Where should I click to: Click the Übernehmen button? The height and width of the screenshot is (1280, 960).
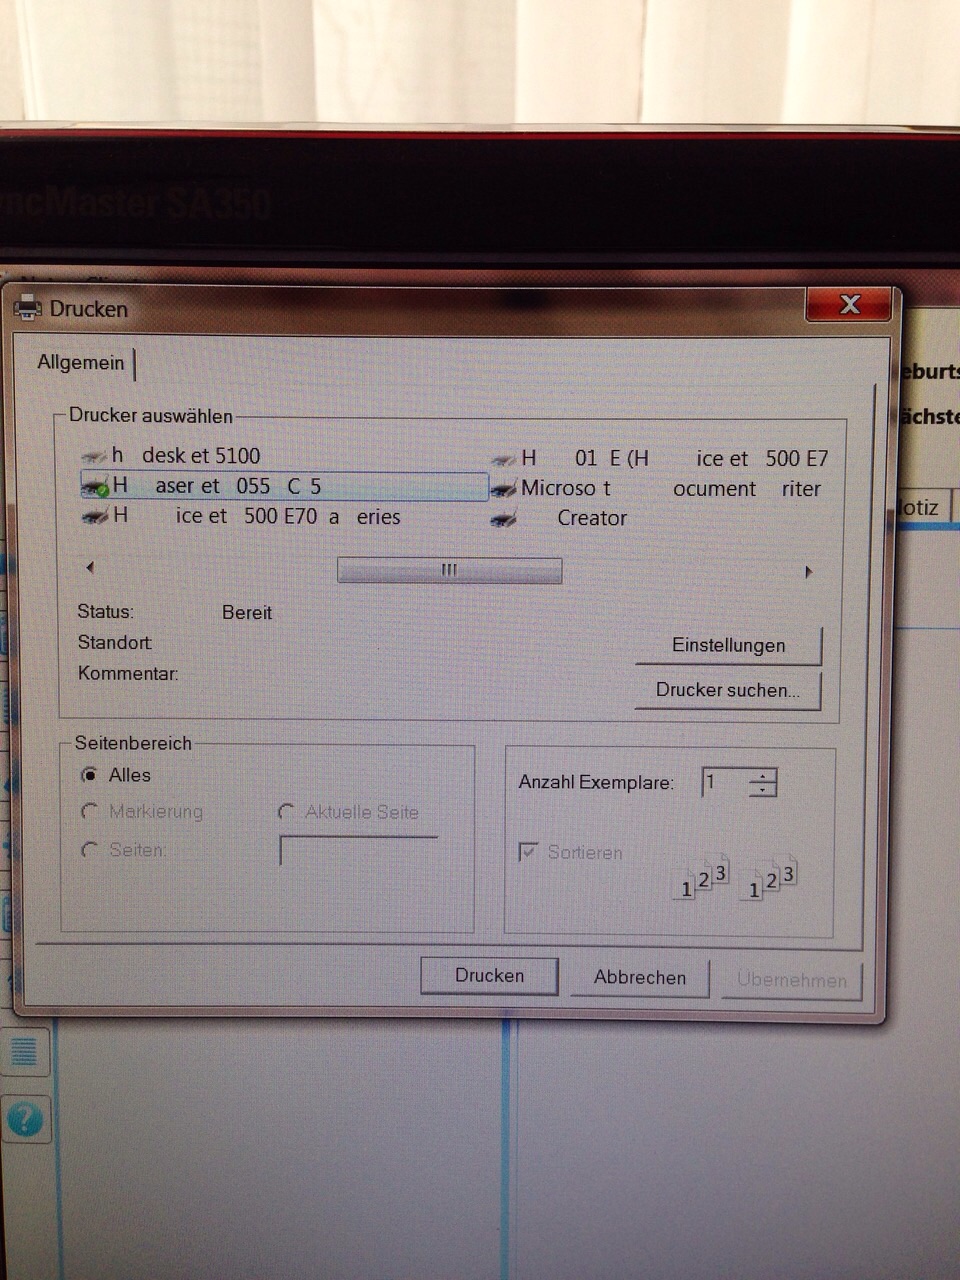tap(792, 981)
